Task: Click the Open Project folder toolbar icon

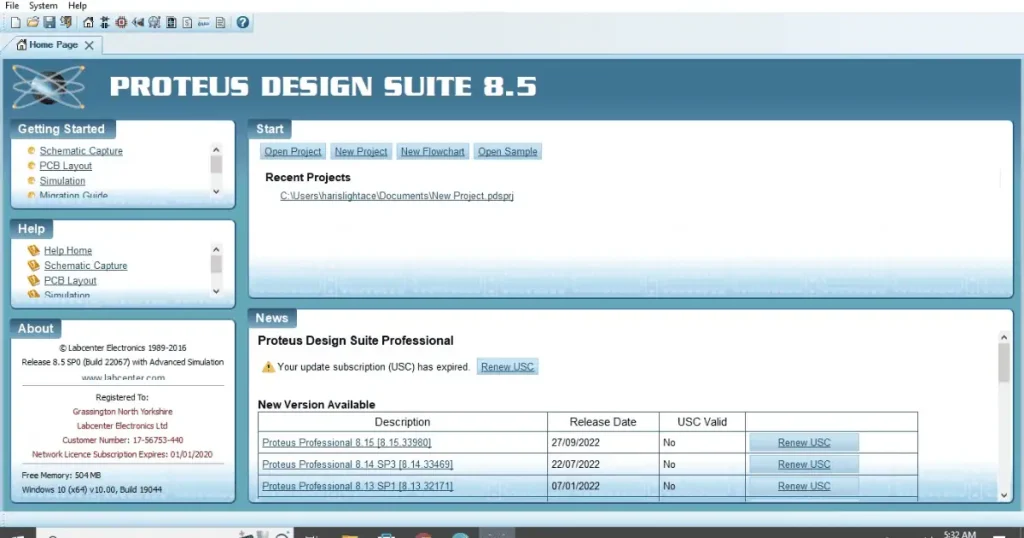Action: click(x=33, y=22)
